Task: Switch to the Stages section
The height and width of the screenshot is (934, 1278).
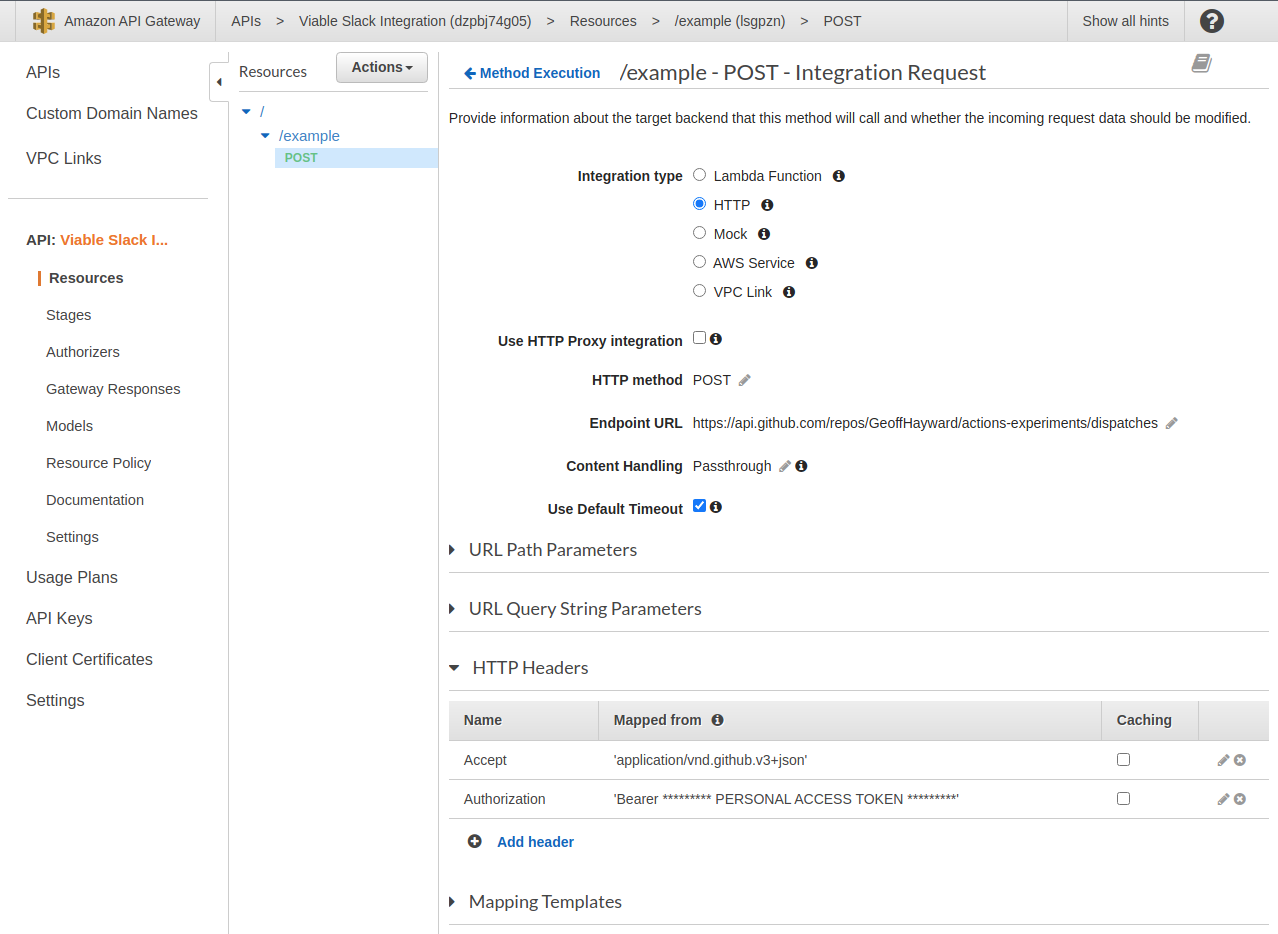Action: click(x=68, y=315)
